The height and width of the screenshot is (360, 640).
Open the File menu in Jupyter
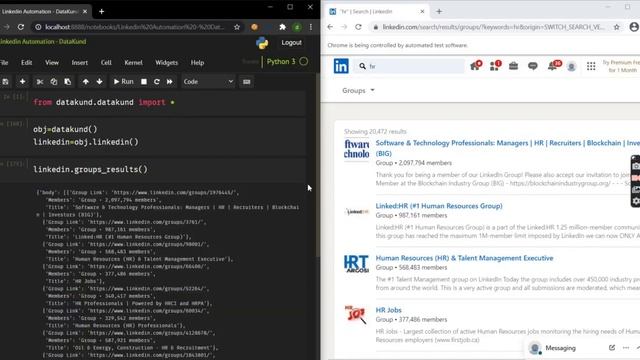click(x=4, y=62)
